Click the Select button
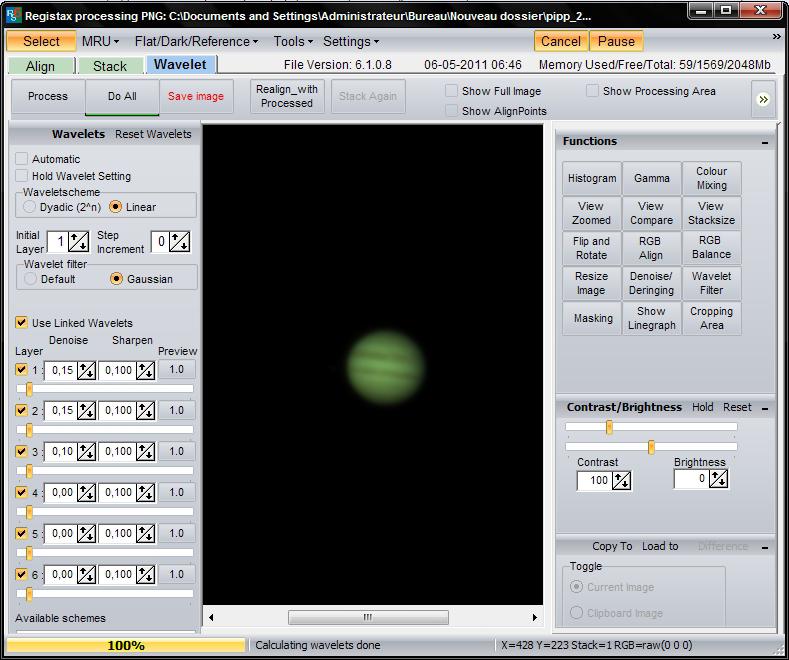The image size is (789, 660). tap(41, 41)
